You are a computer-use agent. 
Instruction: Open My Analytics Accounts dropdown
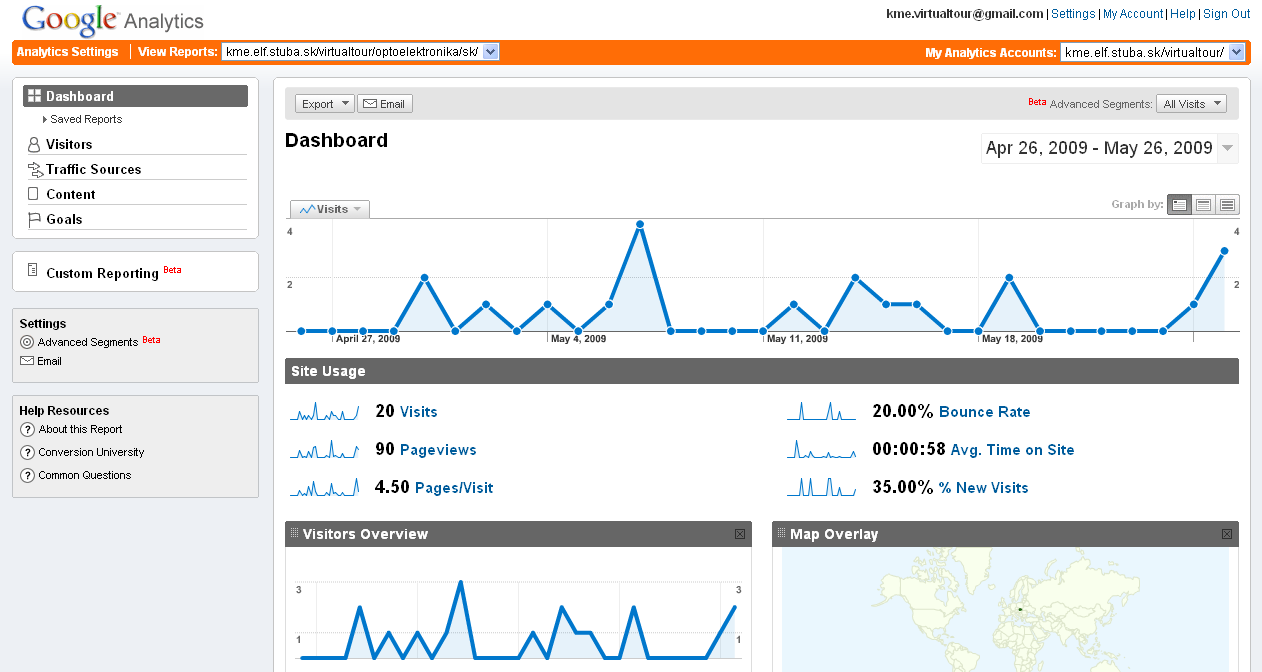coord(1152,52)
